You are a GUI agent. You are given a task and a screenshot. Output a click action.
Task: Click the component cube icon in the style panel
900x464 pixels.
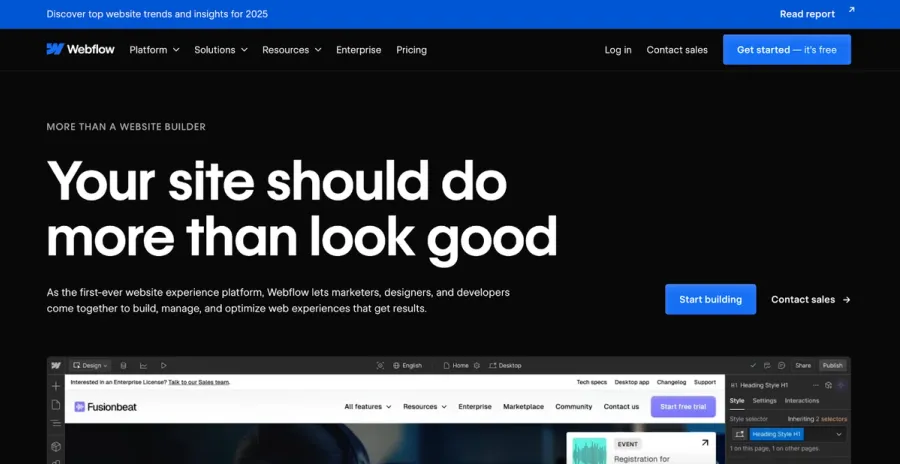coord(828,385)
